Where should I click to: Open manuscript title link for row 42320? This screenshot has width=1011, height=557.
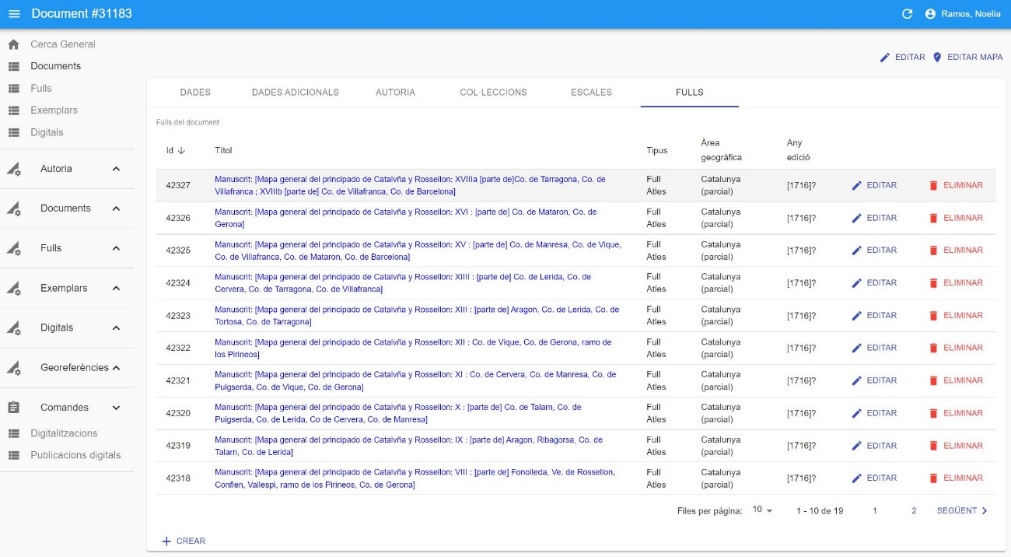click(x=398, y=413)
